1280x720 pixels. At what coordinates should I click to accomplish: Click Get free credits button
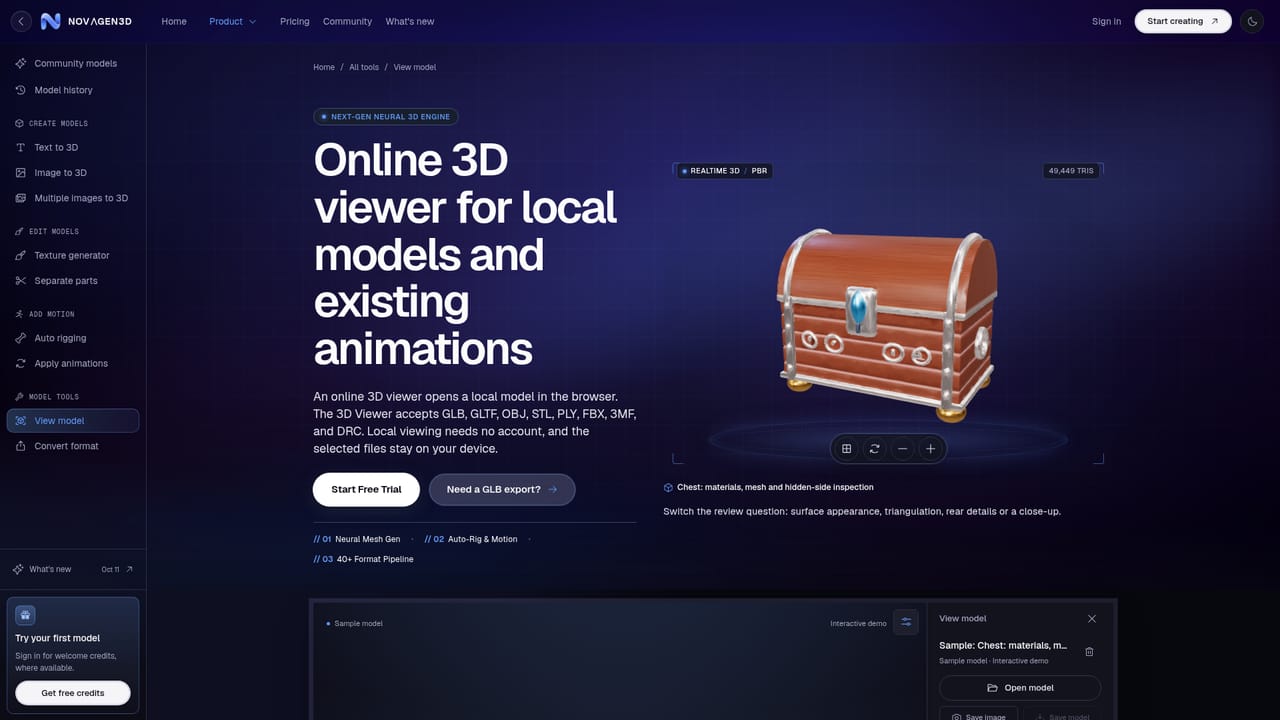coord(73,693)
